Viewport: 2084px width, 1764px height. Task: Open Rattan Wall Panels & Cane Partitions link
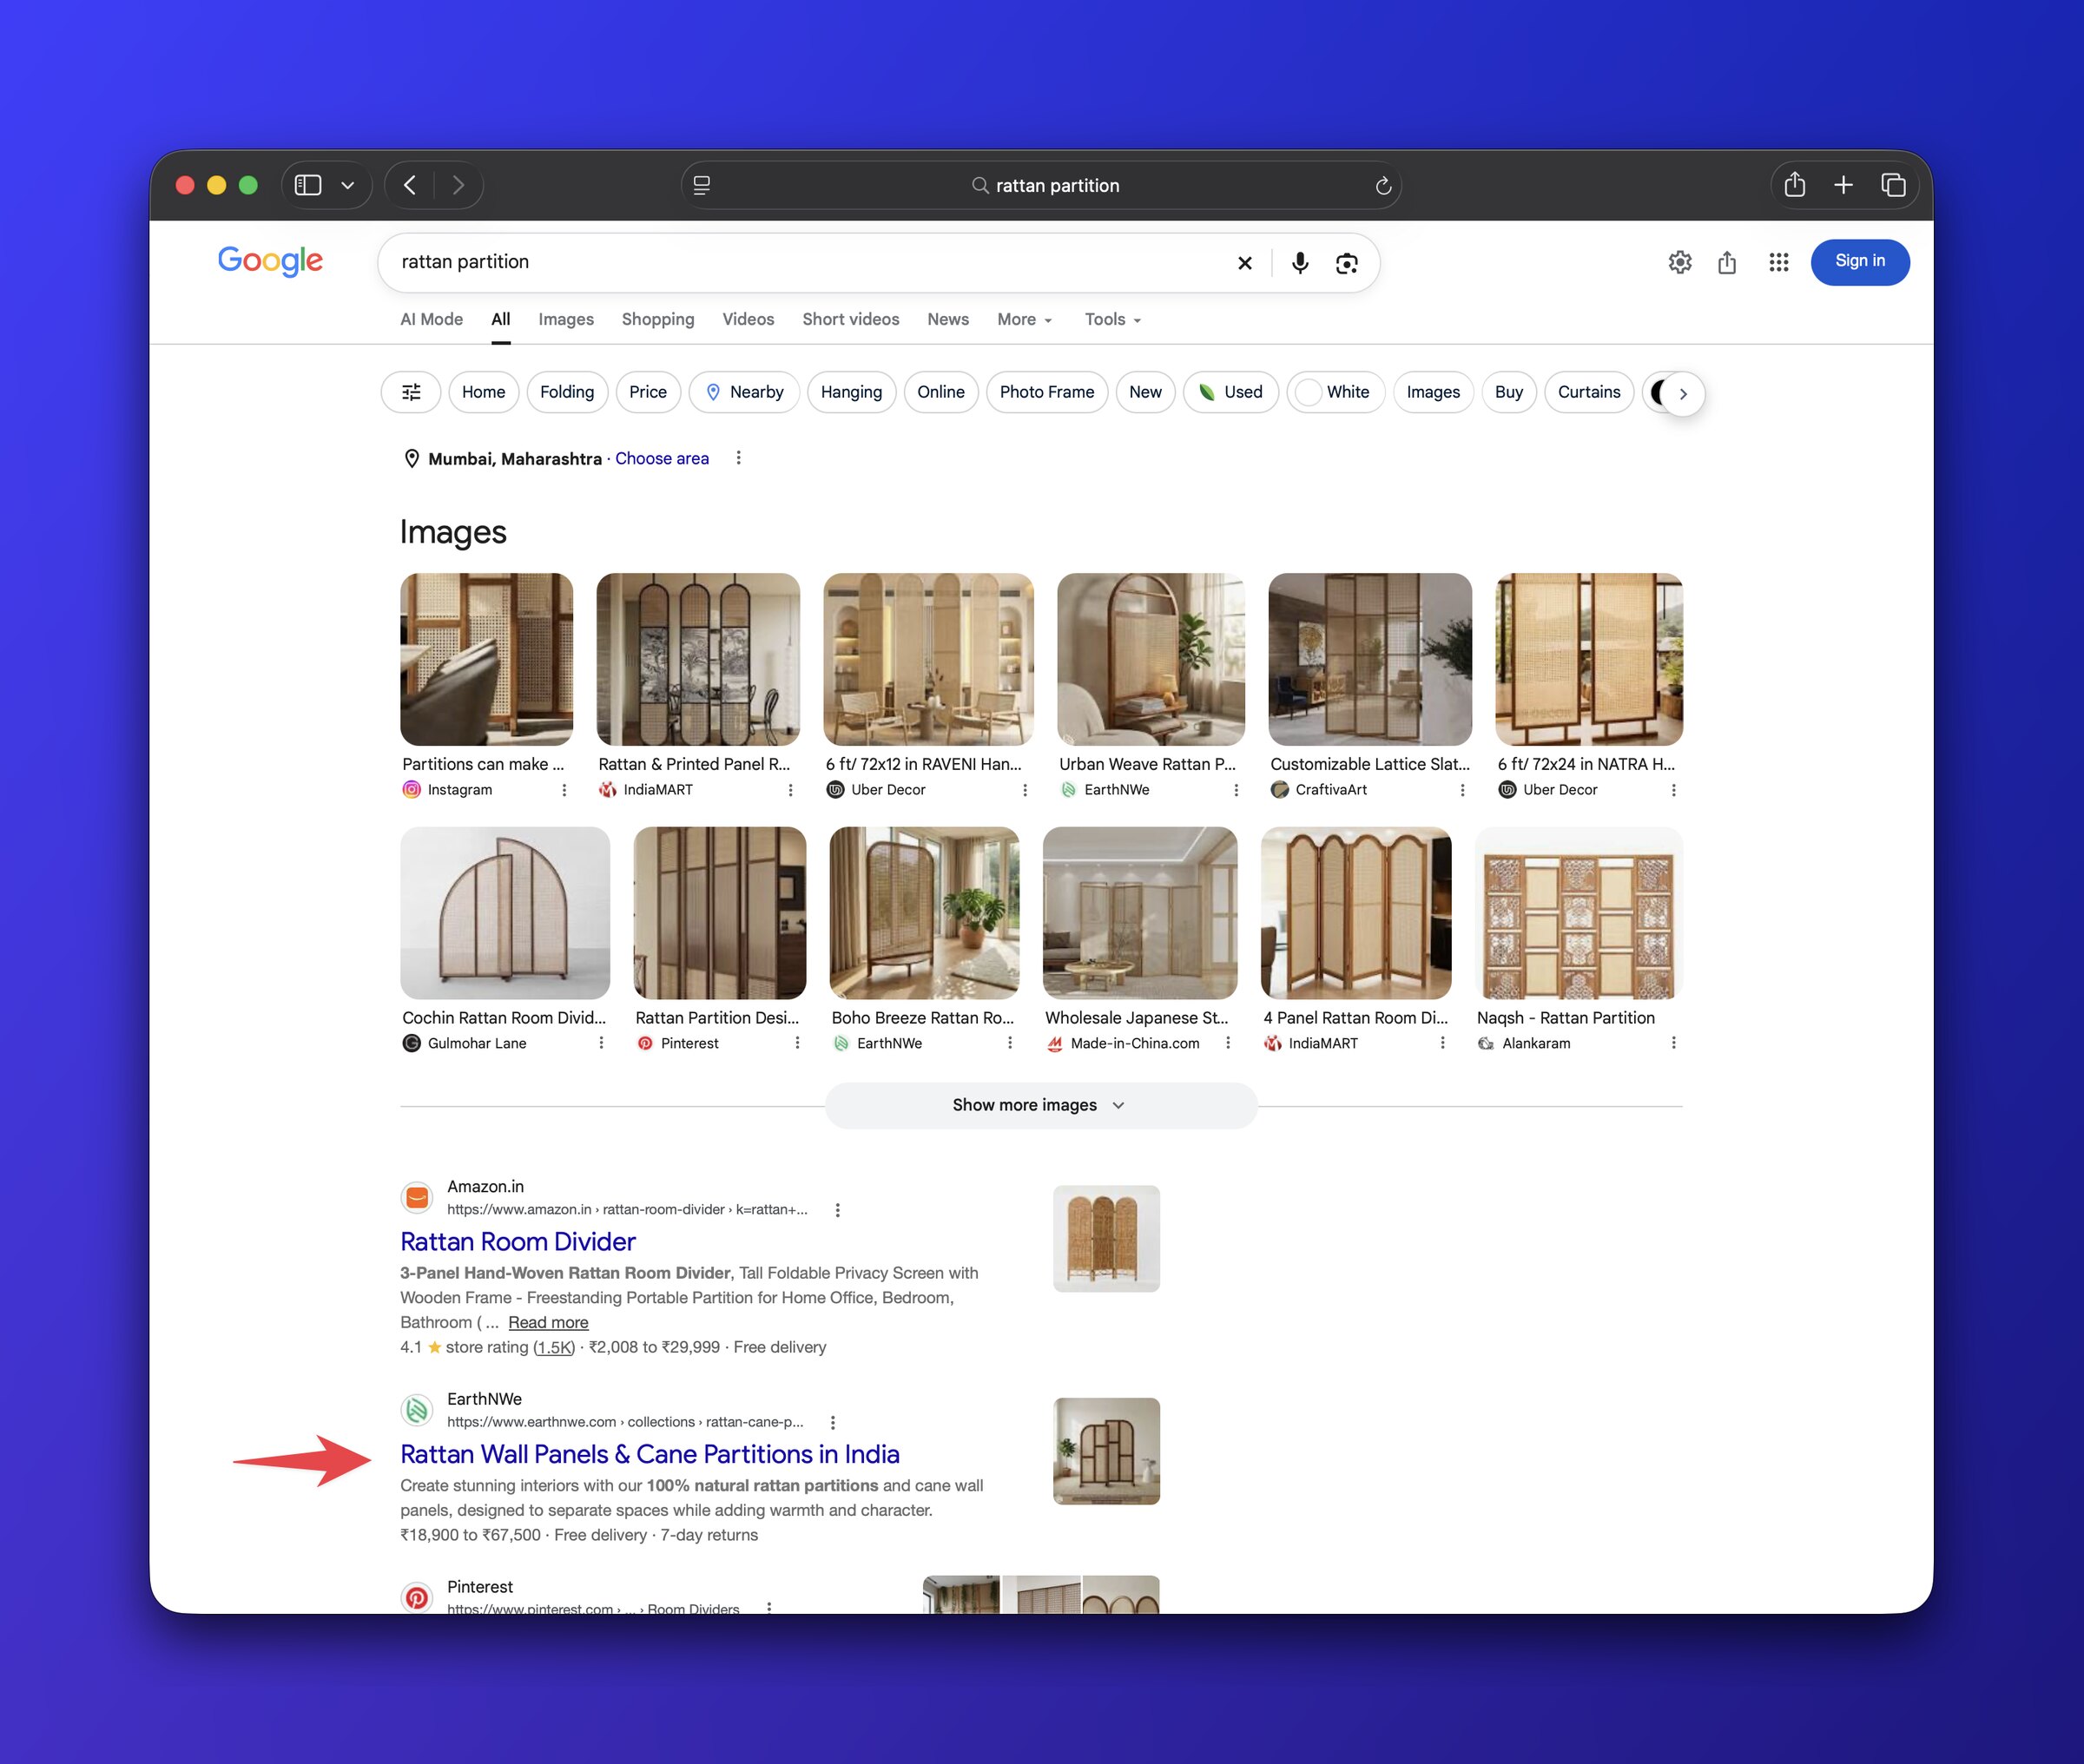pos(650,1454)
